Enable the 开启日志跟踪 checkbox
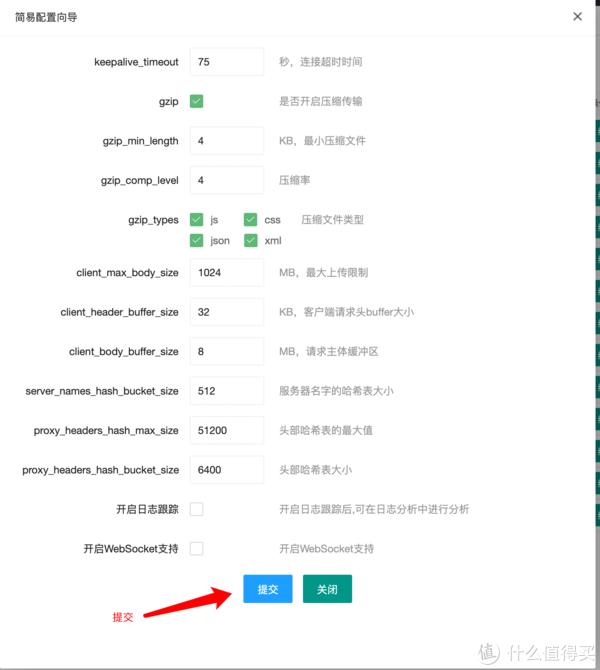 point(197,509)
